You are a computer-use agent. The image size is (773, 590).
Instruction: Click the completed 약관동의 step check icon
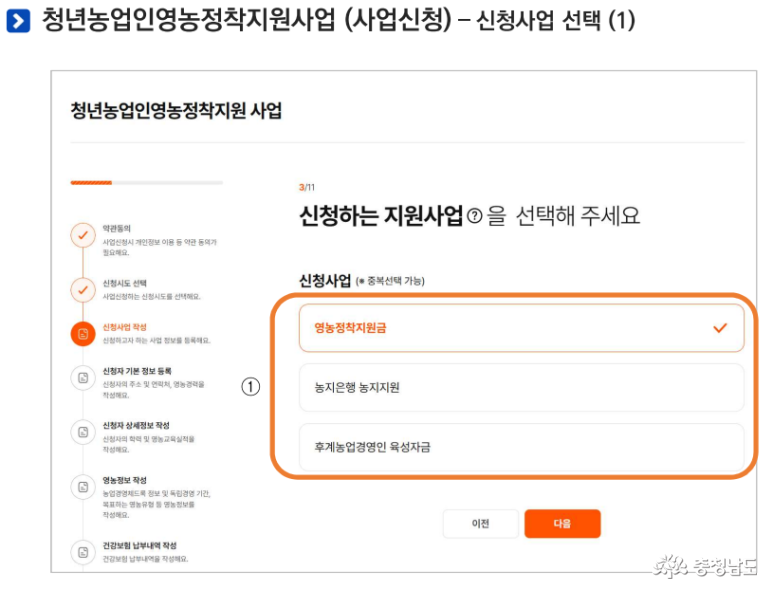(x=83, y=235)
